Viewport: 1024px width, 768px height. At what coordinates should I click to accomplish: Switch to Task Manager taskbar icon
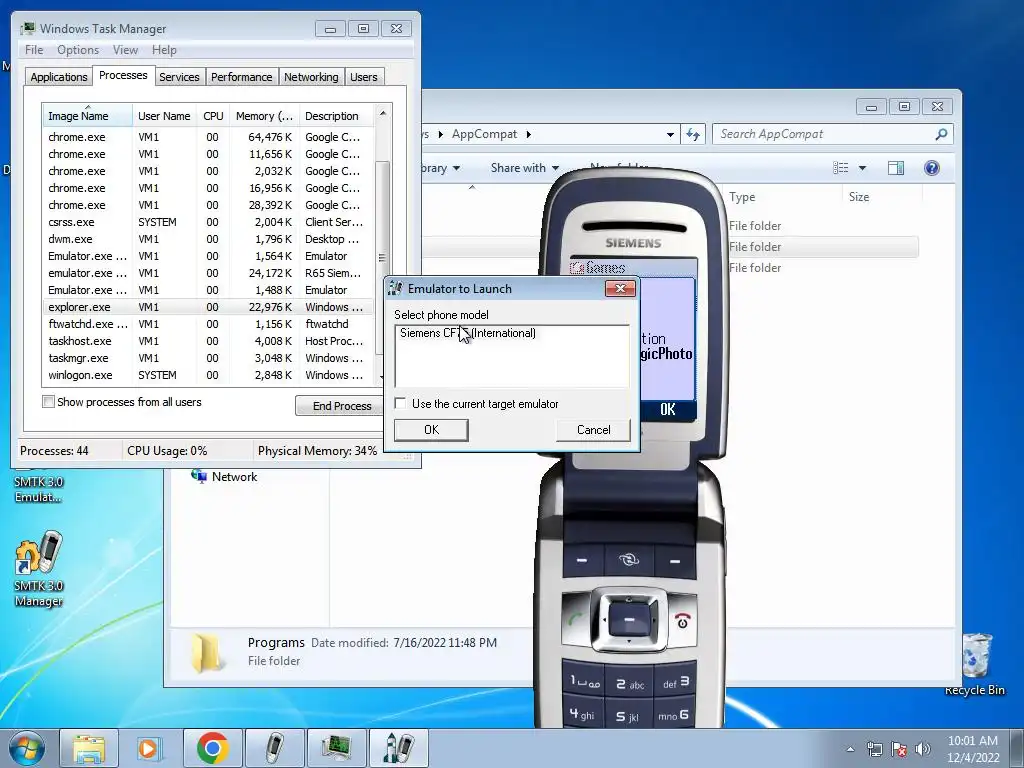(337, 748)
